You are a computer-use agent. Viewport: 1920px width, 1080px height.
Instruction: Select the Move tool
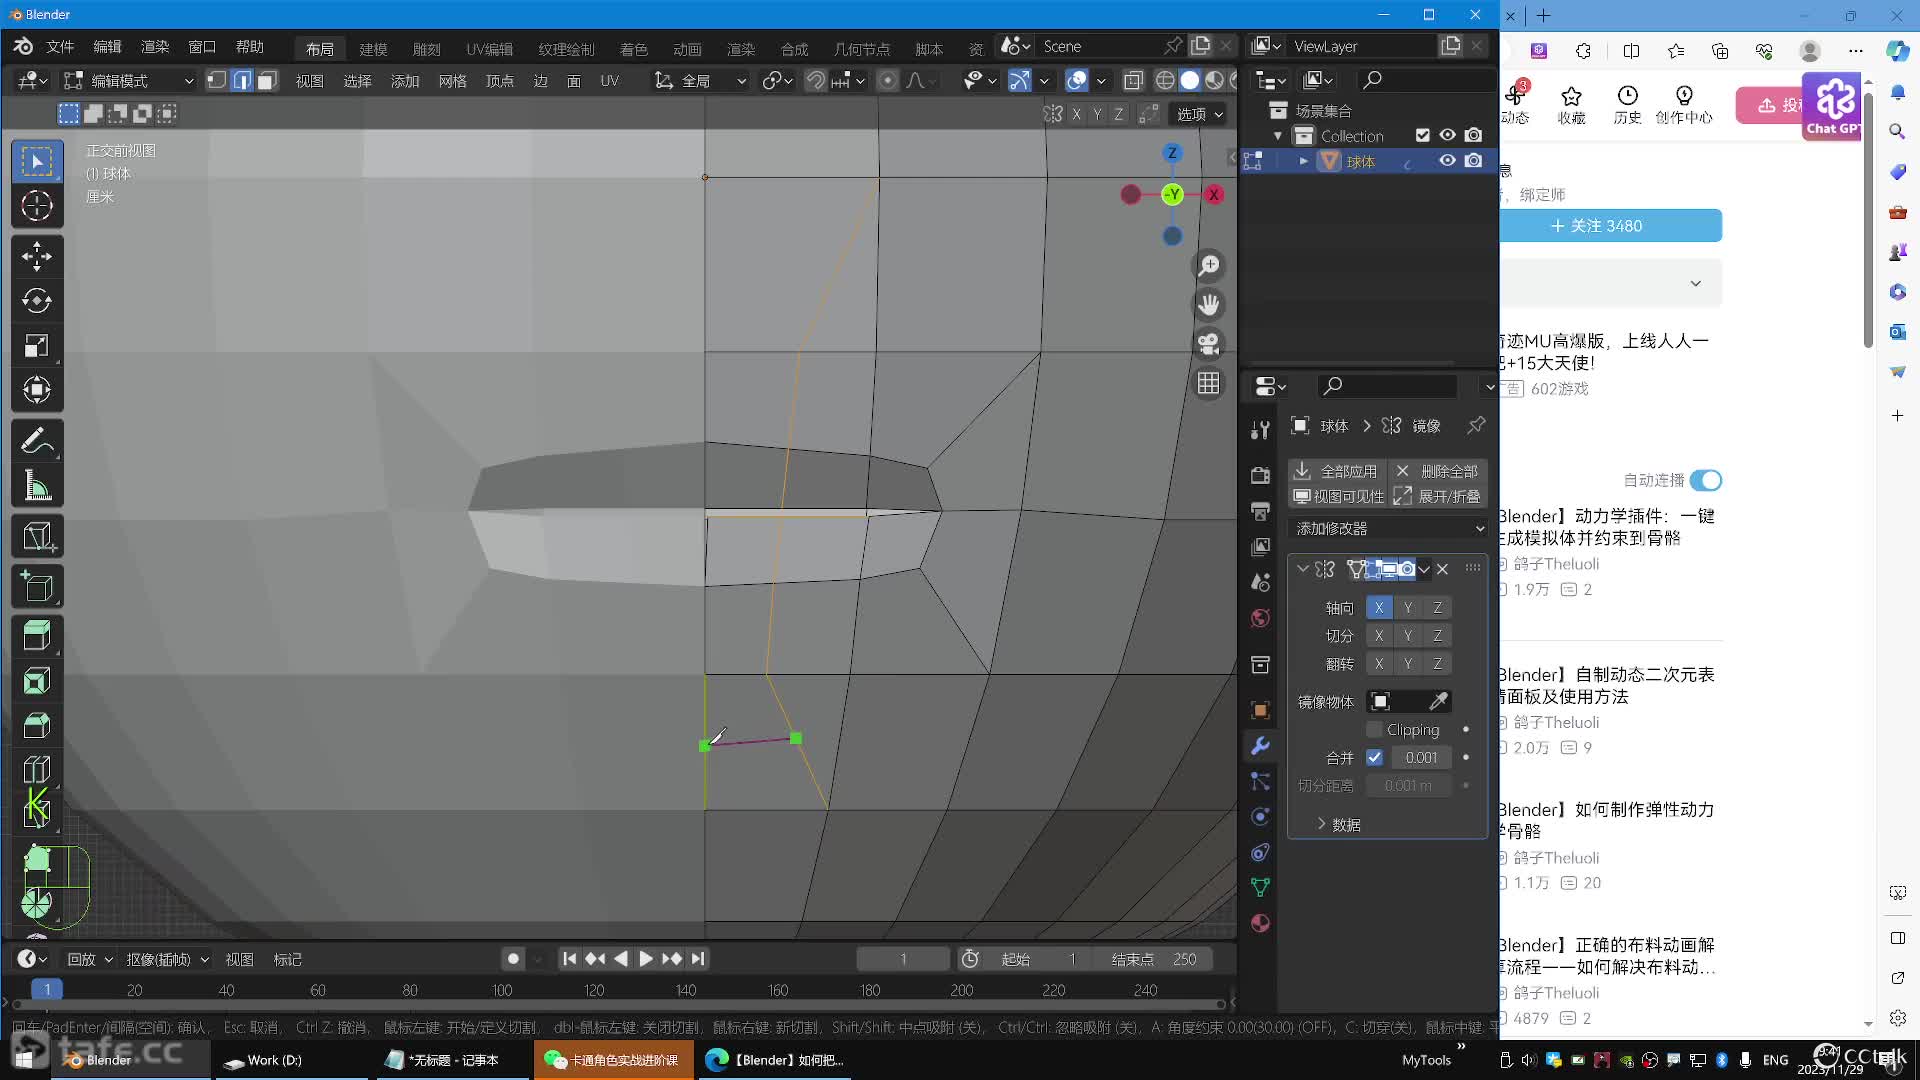tap(37, 257)
